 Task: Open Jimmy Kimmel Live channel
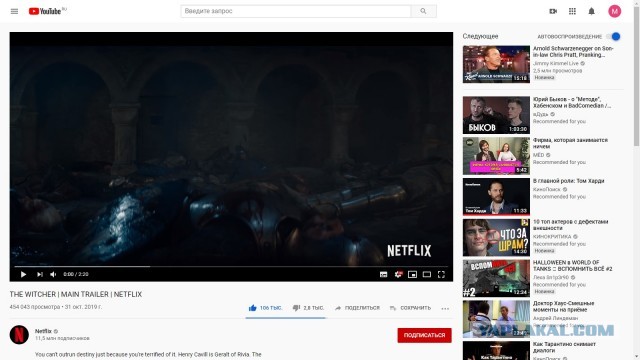point(556,63)
